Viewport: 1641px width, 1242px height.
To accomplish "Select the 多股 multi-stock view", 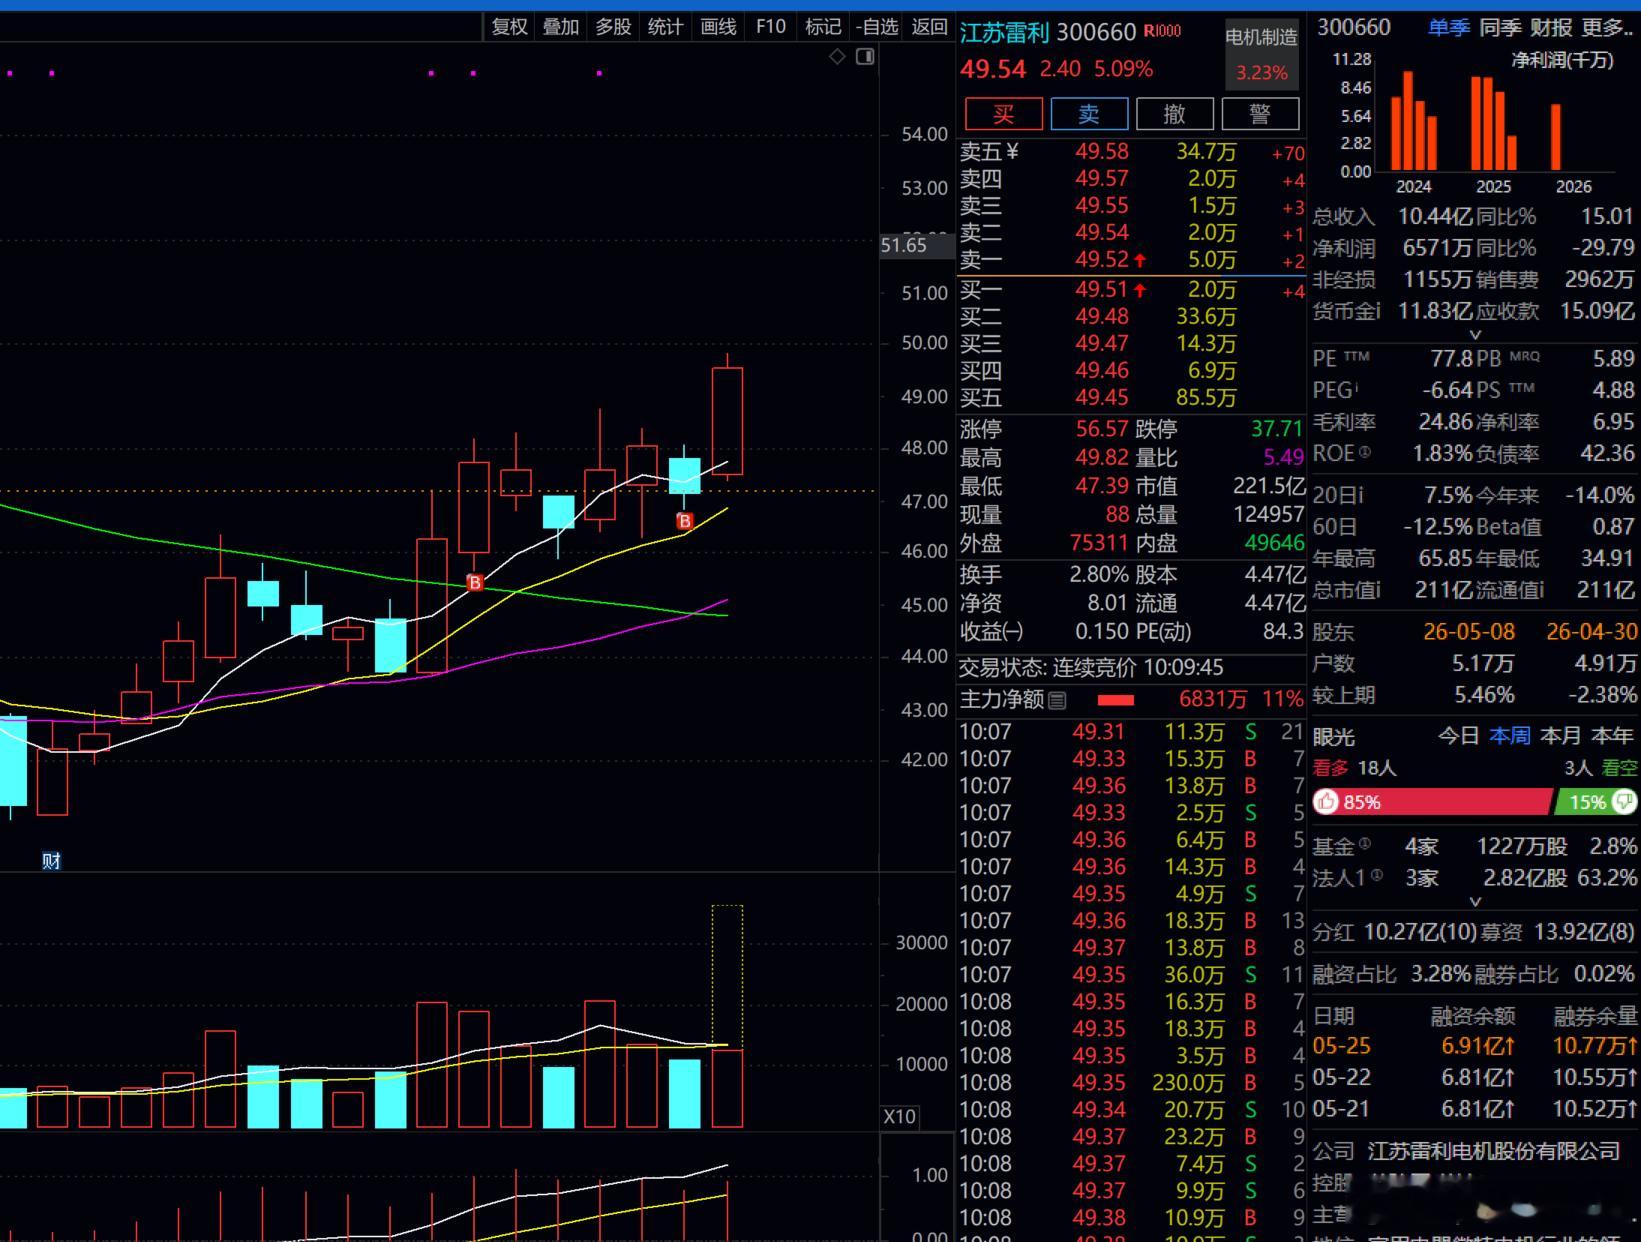I will tap(613, 27).
